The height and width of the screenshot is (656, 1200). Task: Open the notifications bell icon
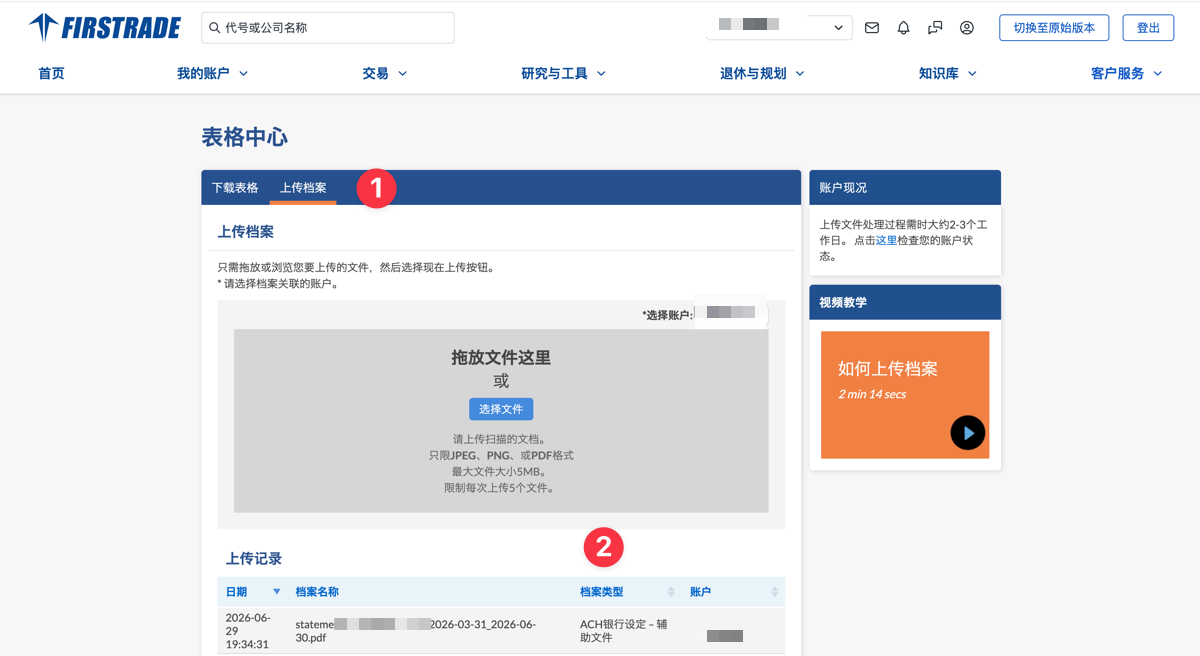click(904, 28)
